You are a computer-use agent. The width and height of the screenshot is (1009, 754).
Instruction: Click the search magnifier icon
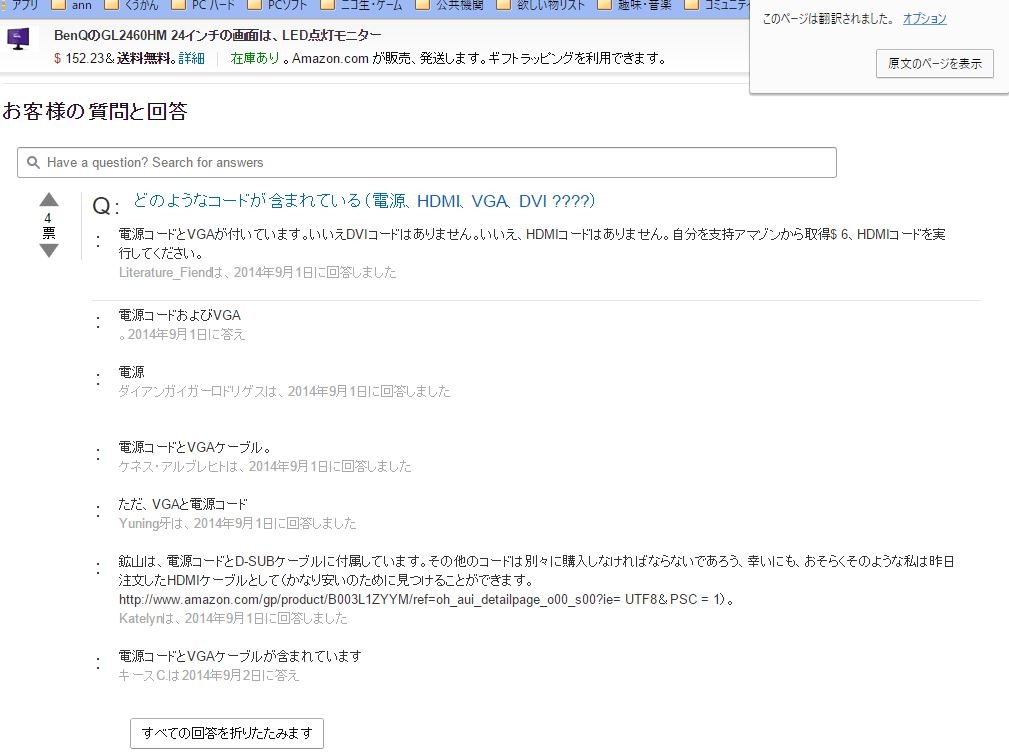pos(33,163)
